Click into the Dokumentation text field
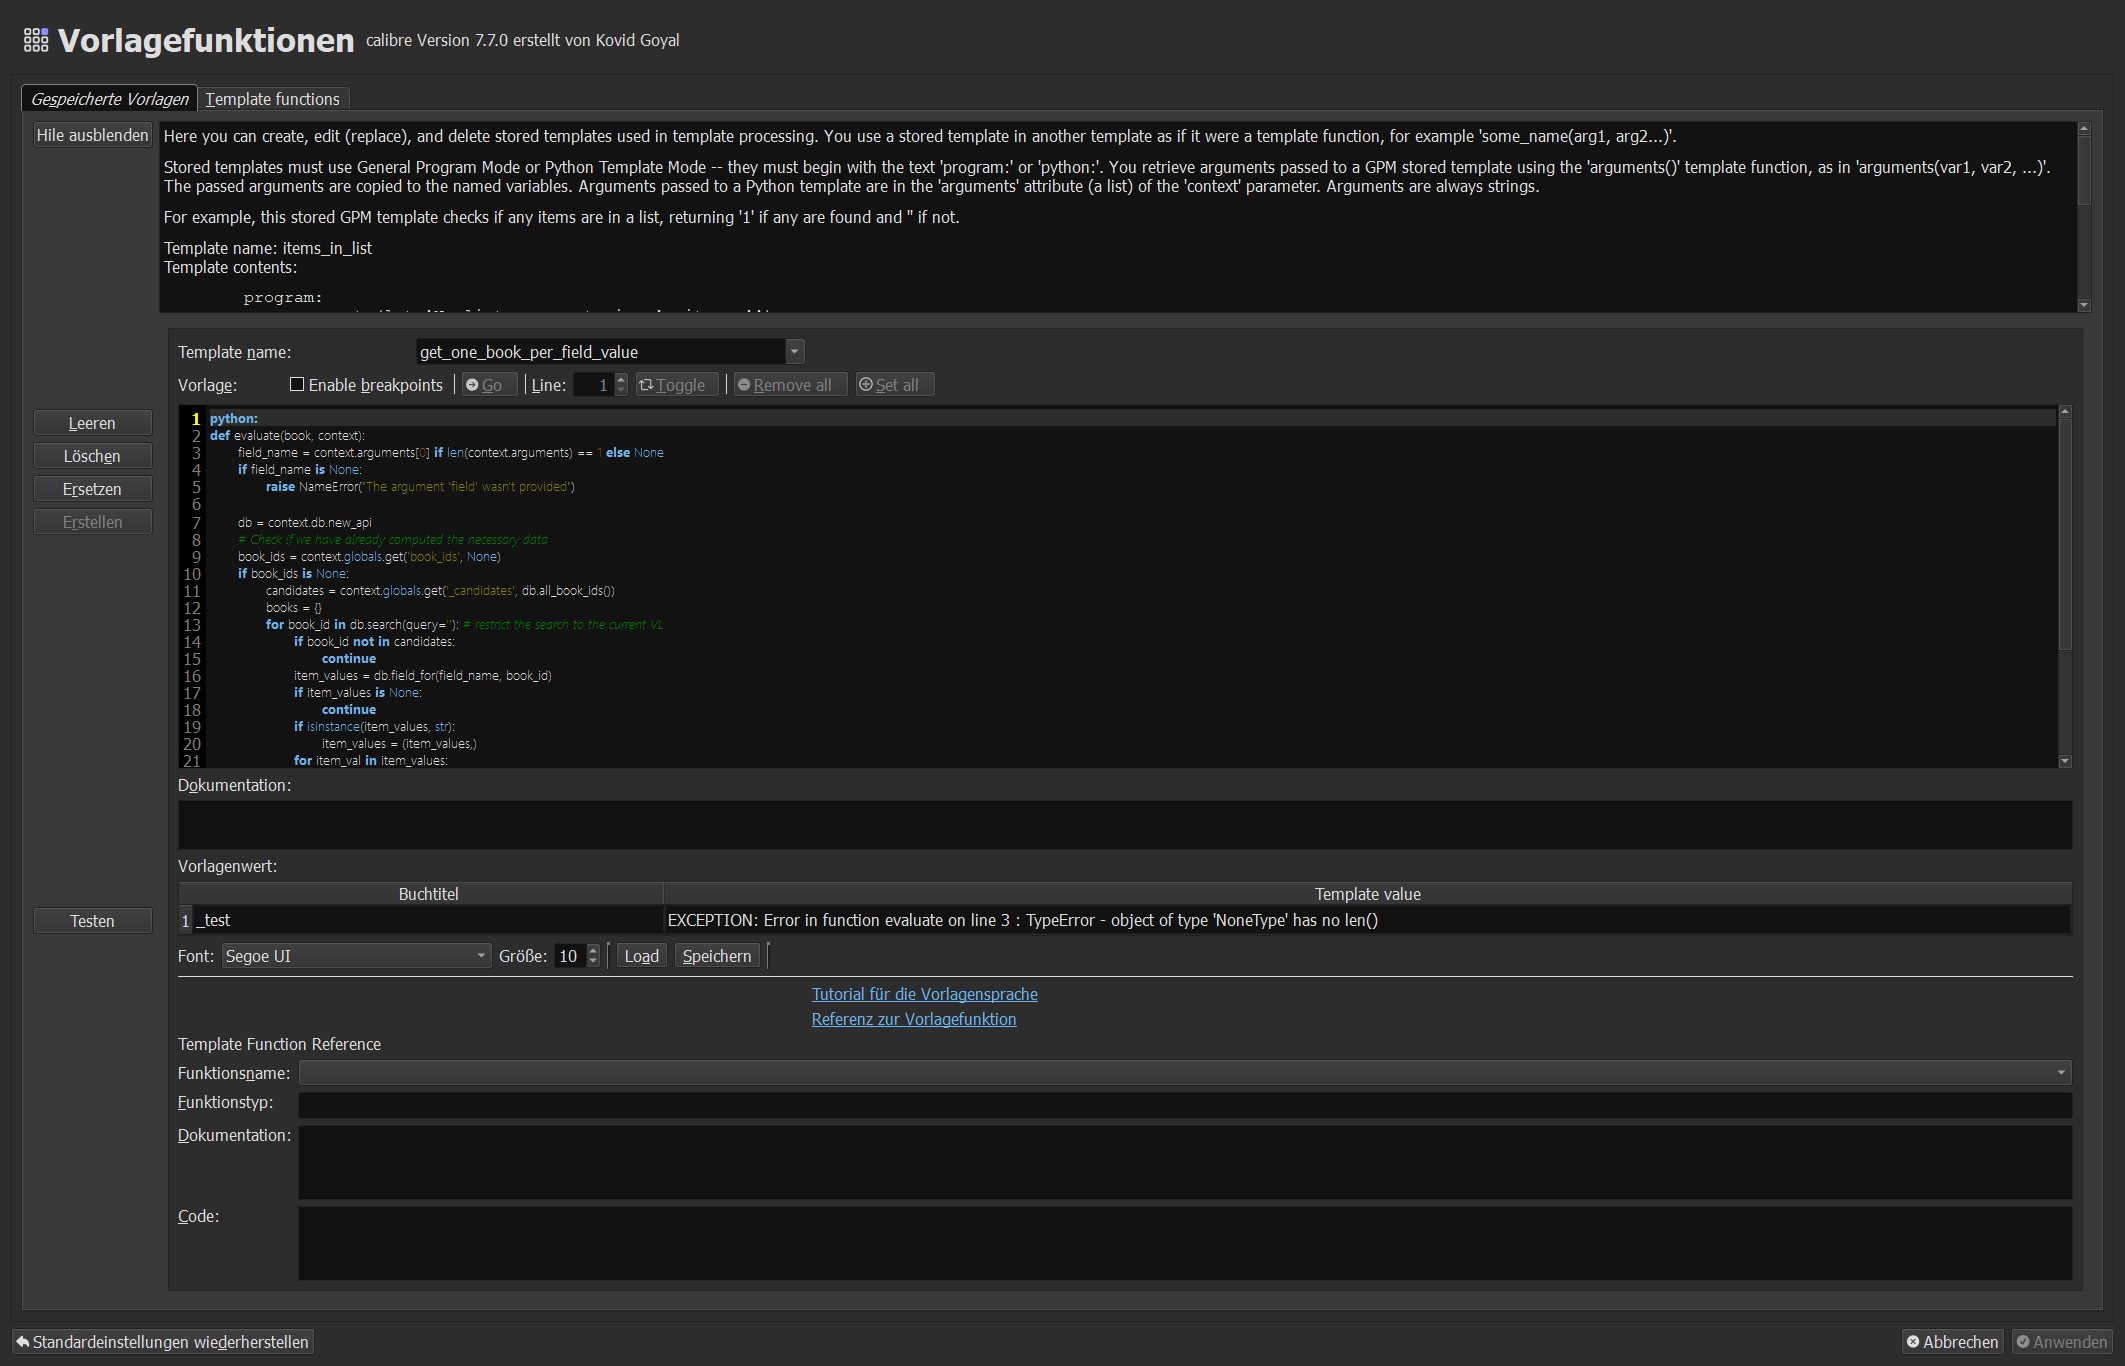 (x=1124, y=825)
